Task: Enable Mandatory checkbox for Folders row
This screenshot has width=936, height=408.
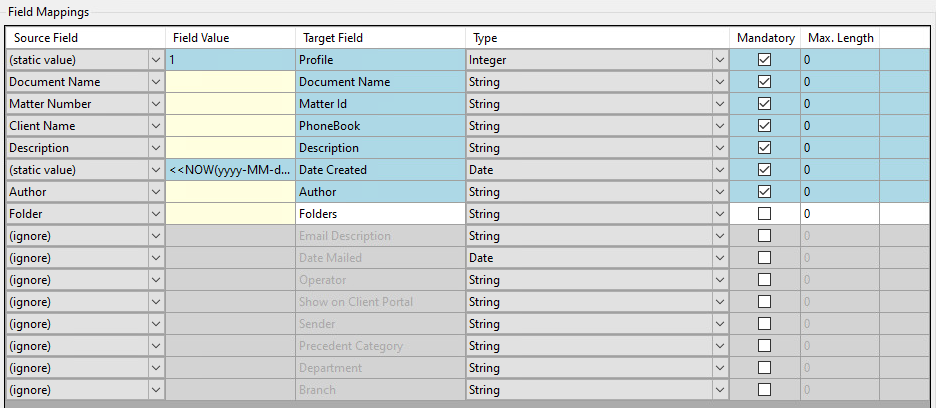Action: click(x=765, y=214)
